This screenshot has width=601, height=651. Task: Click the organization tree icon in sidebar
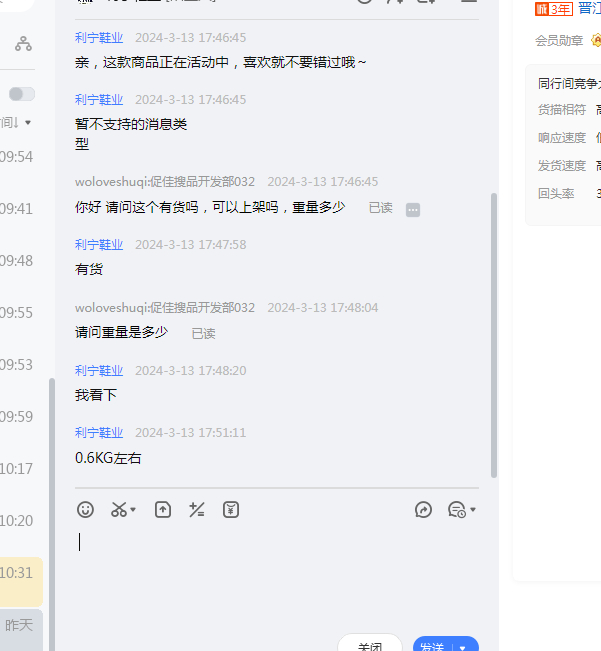[23, 44]
